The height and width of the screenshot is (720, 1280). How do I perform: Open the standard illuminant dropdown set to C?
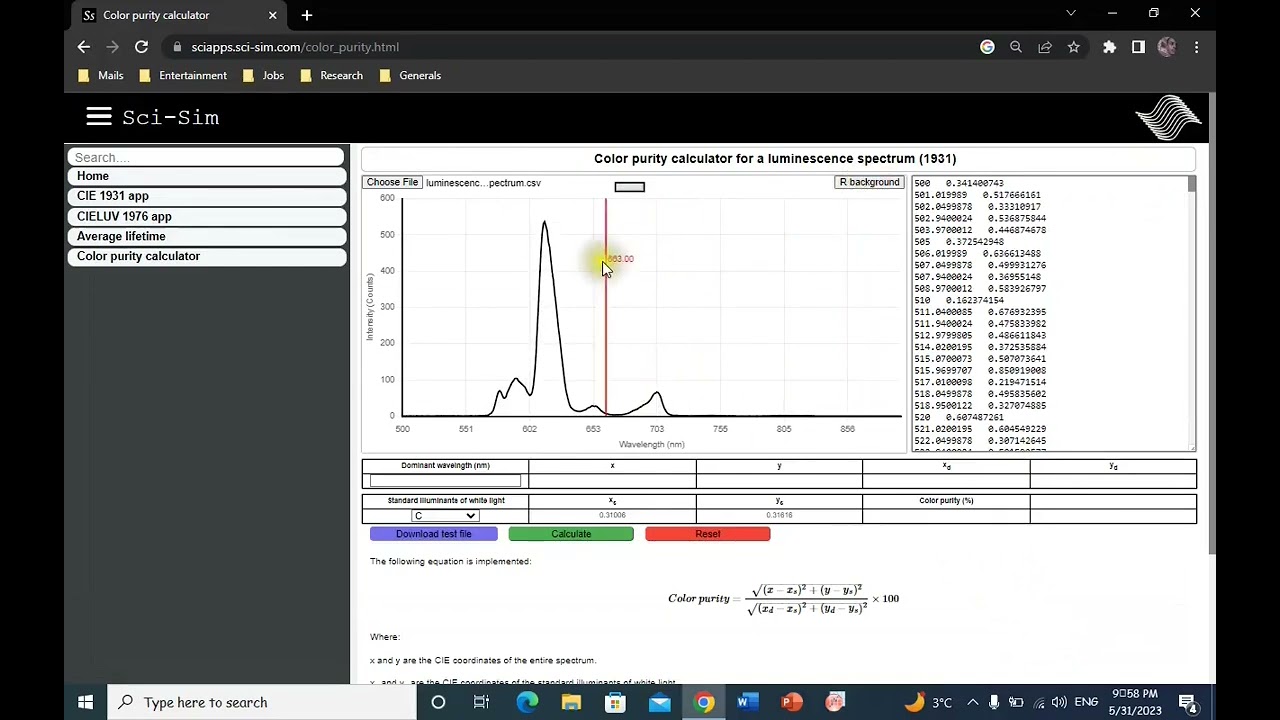(x=445, y=516)
